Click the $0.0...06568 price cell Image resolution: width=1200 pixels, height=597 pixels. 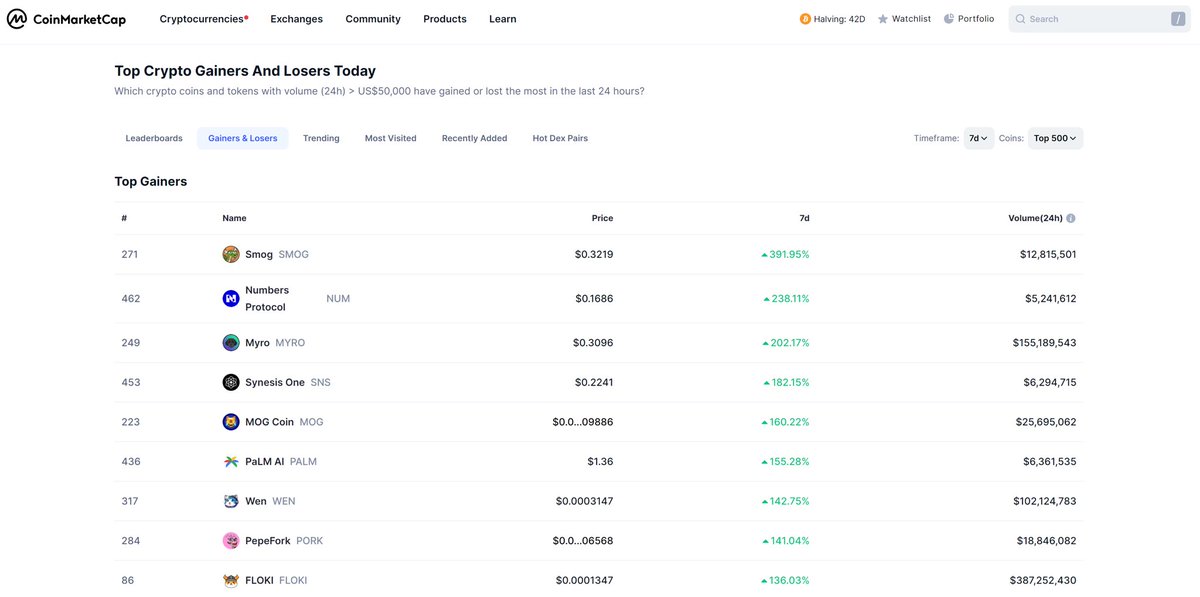point(583,540)
